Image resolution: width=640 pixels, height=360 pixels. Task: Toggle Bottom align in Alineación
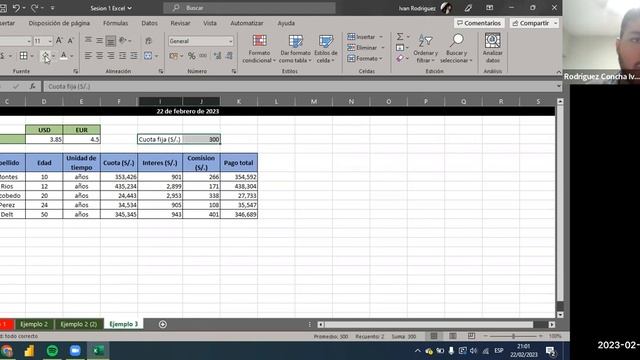[110, 40]
